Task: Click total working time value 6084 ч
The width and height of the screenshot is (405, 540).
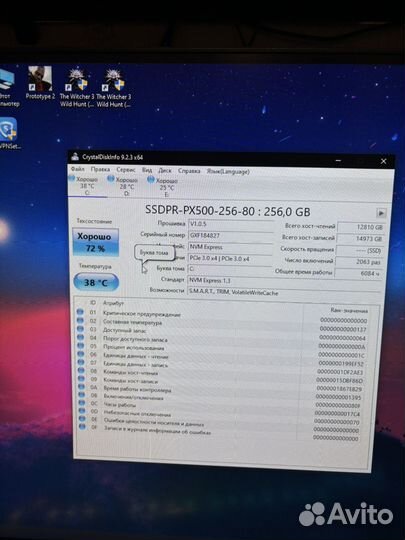Action: [x=358, y=273]
